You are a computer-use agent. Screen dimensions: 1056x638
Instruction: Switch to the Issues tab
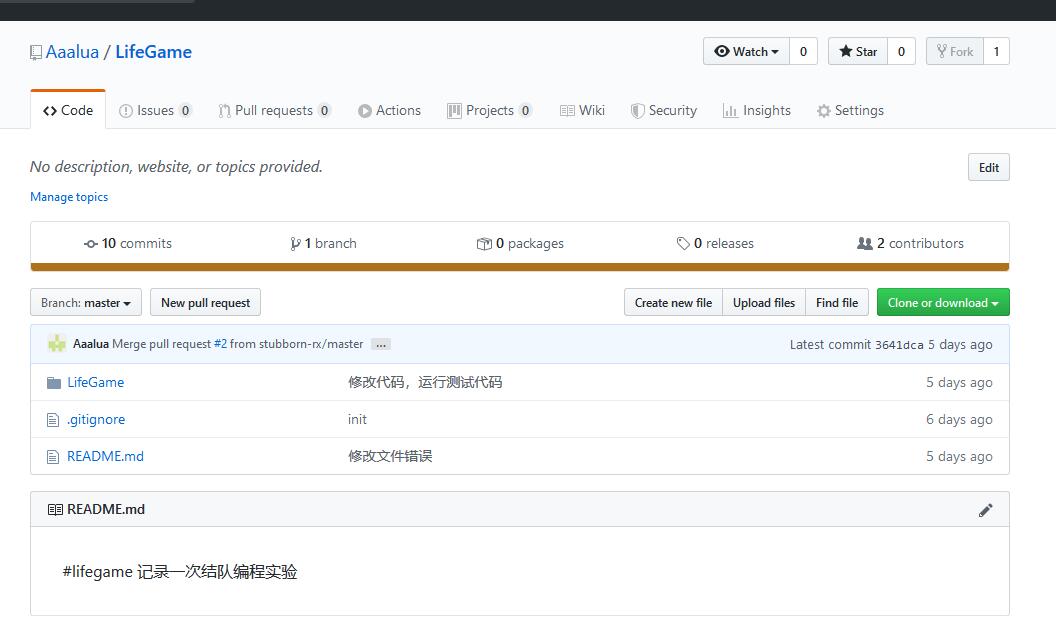coord(155,110)
